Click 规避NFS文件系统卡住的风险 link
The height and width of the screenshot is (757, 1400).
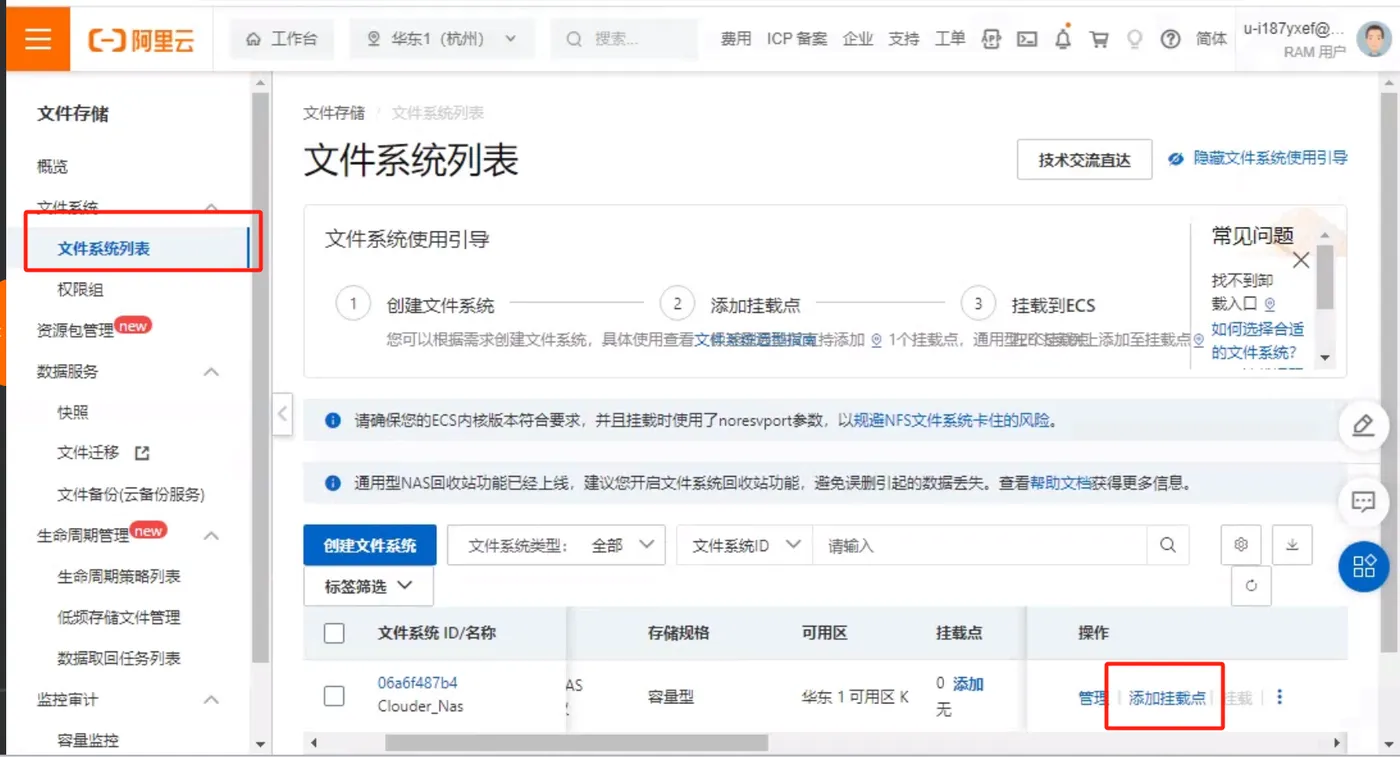coord(952,421)
